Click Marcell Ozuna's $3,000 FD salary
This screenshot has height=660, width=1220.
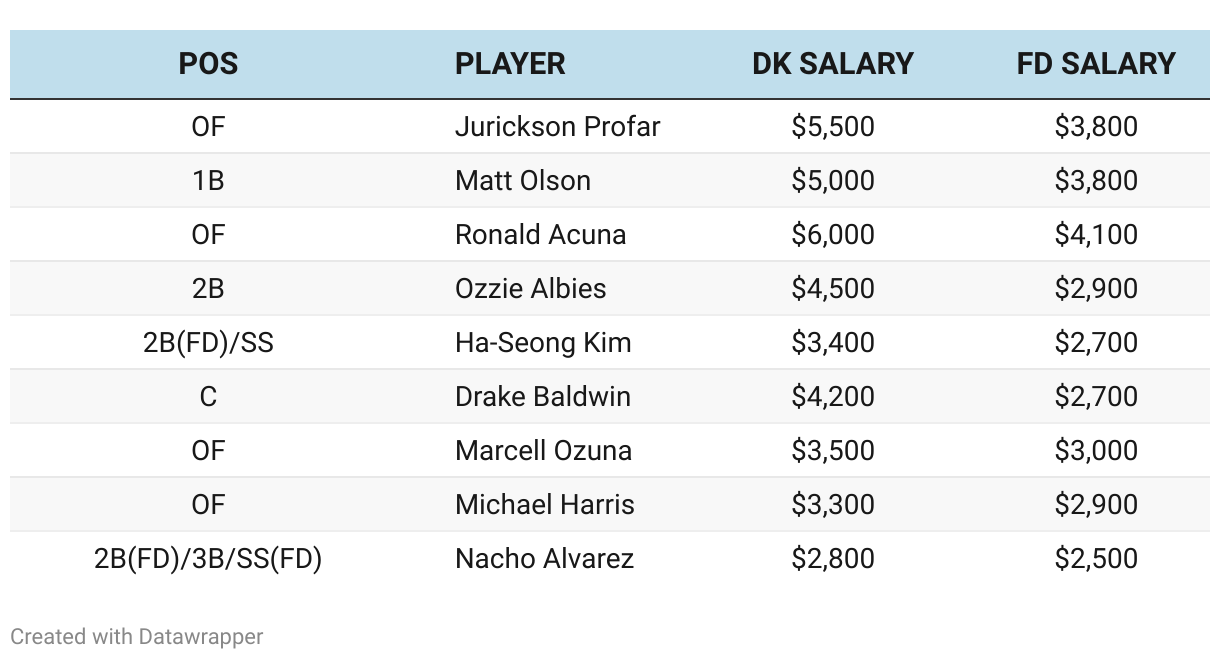tap(1096, 451)
